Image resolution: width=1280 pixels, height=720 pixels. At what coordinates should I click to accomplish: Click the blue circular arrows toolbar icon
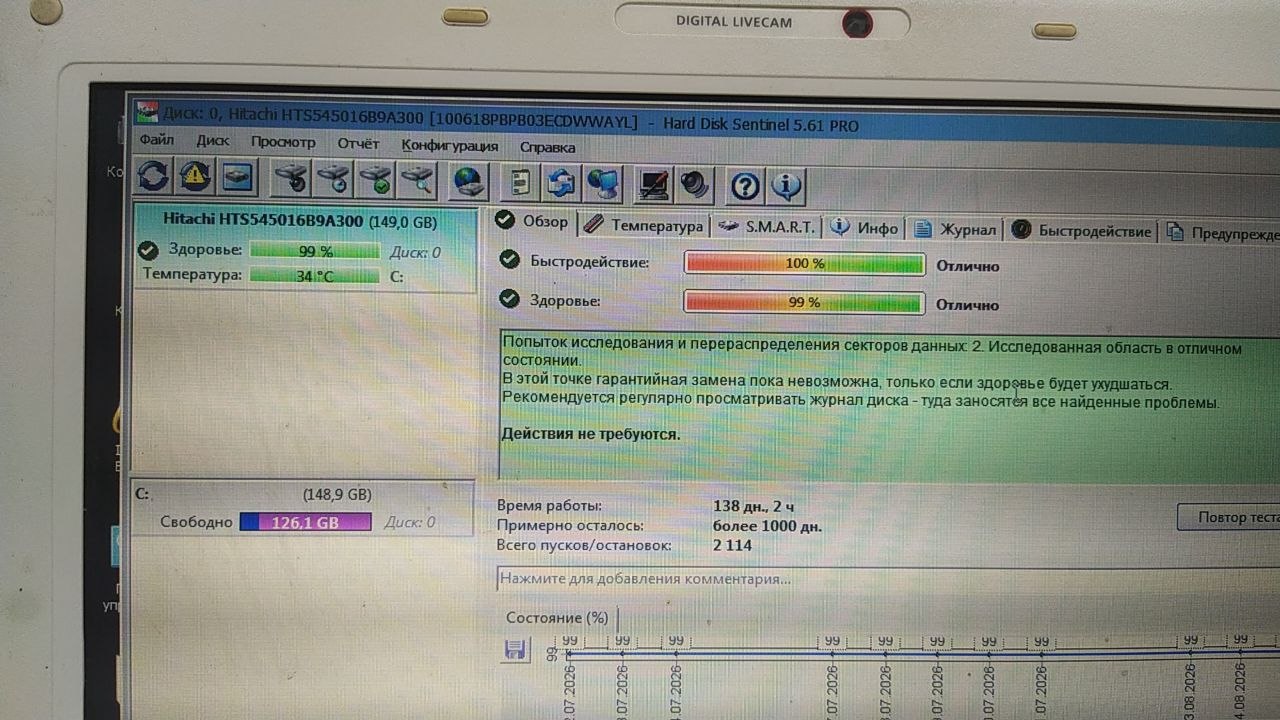click(561, 184)
